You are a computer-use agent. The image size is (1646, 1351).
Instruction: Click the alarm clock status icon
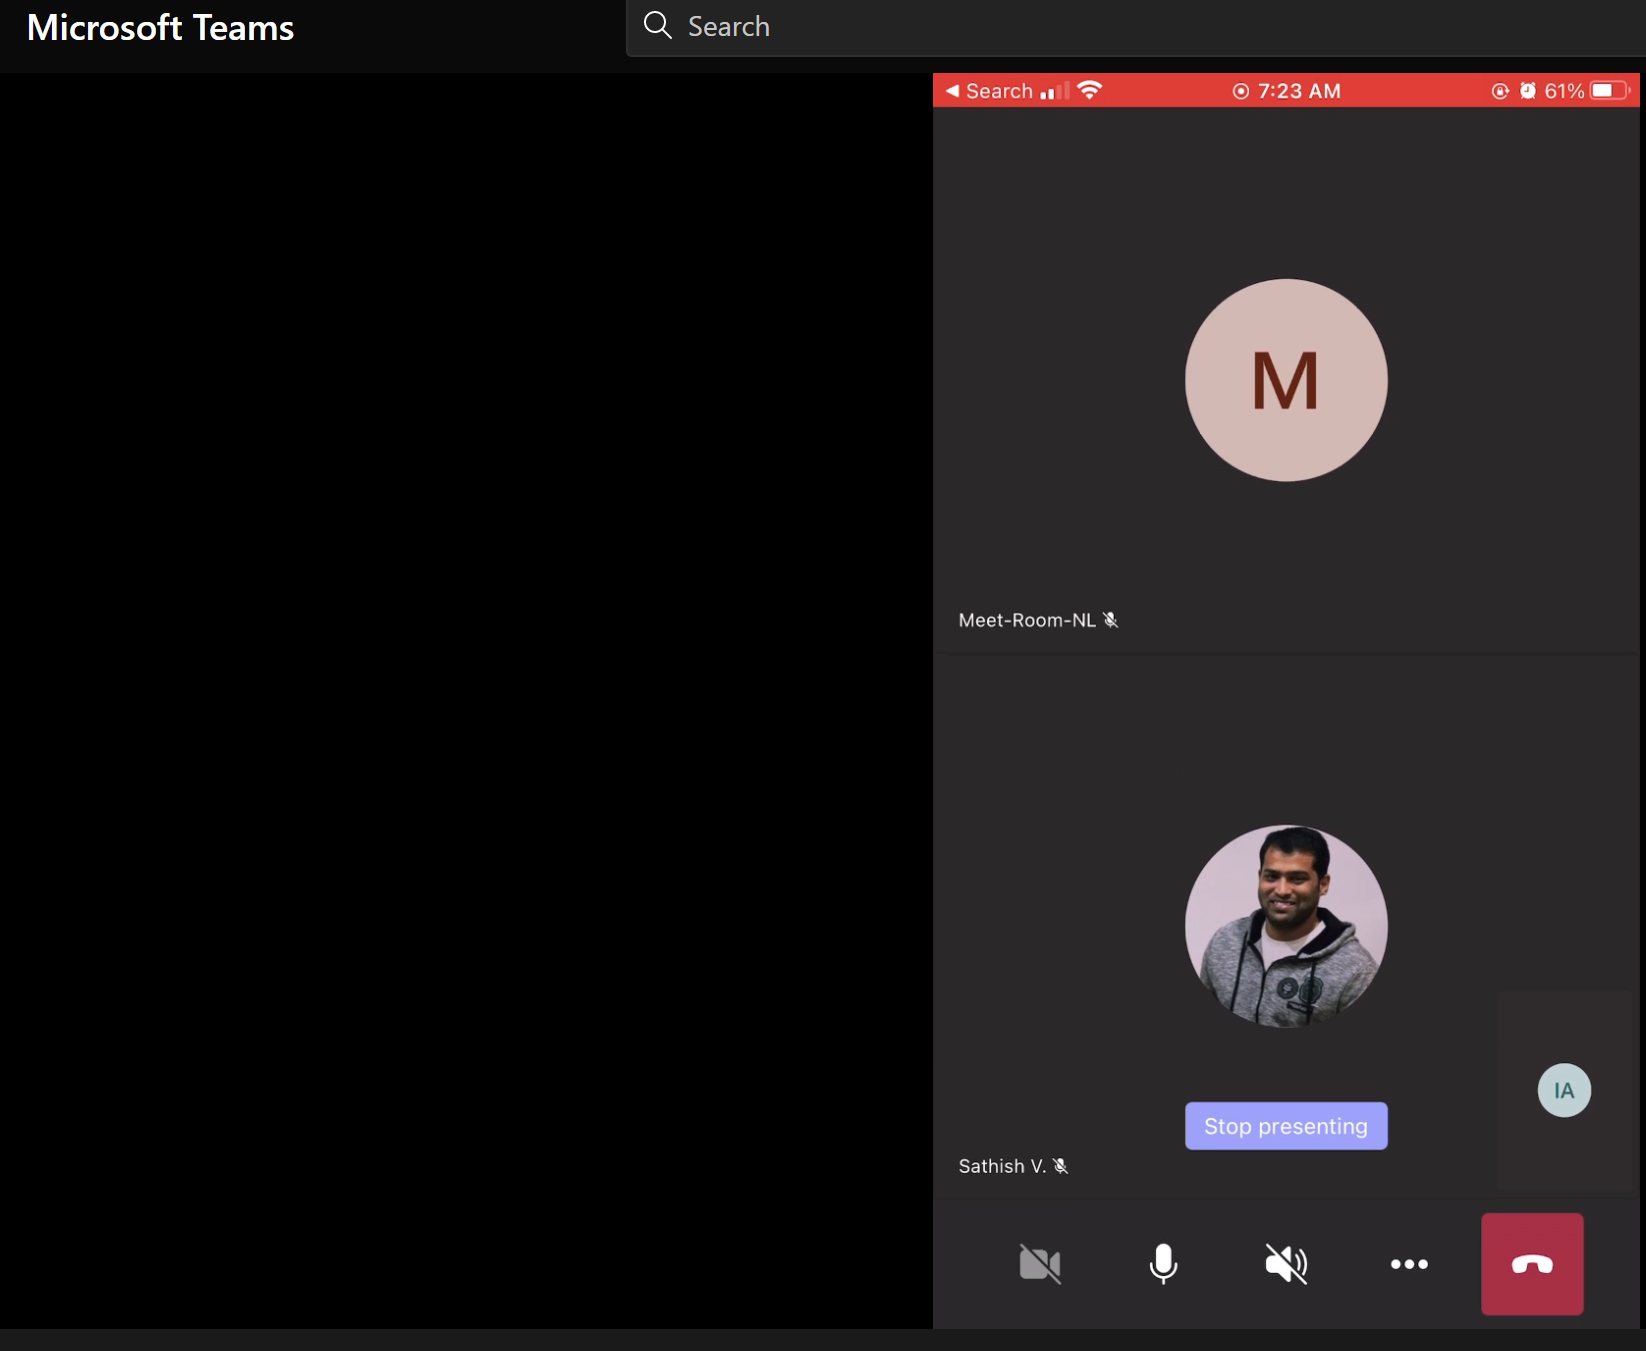pyautogui.click(x=1528, y=91)
